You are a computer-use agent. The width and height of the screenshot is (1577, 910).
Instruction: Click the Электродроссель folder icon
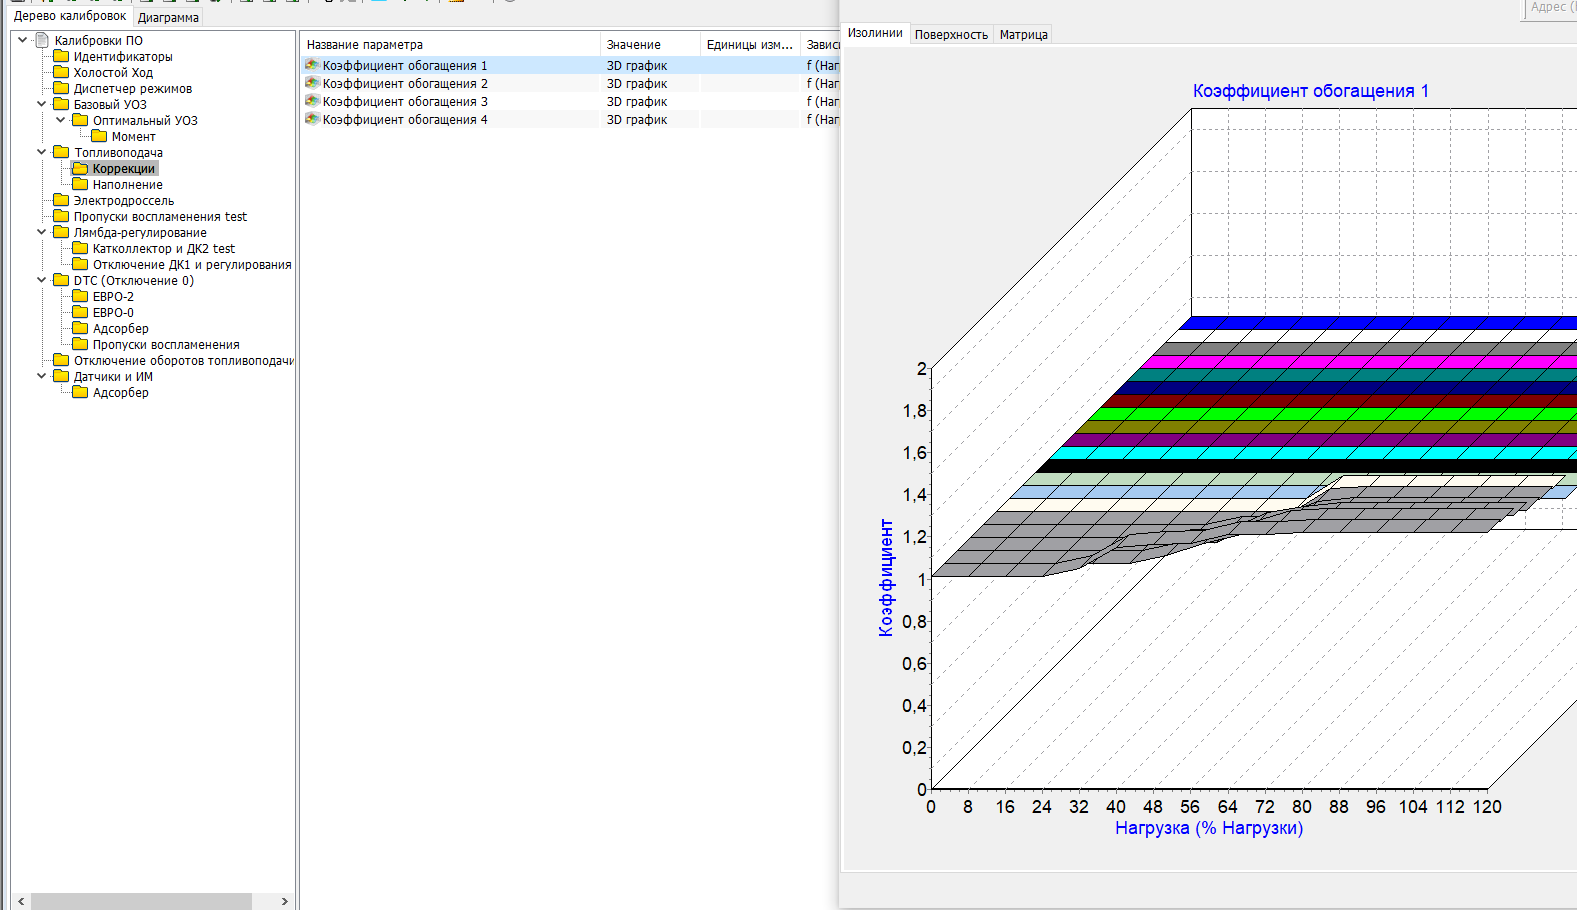[x=61, y=200]
